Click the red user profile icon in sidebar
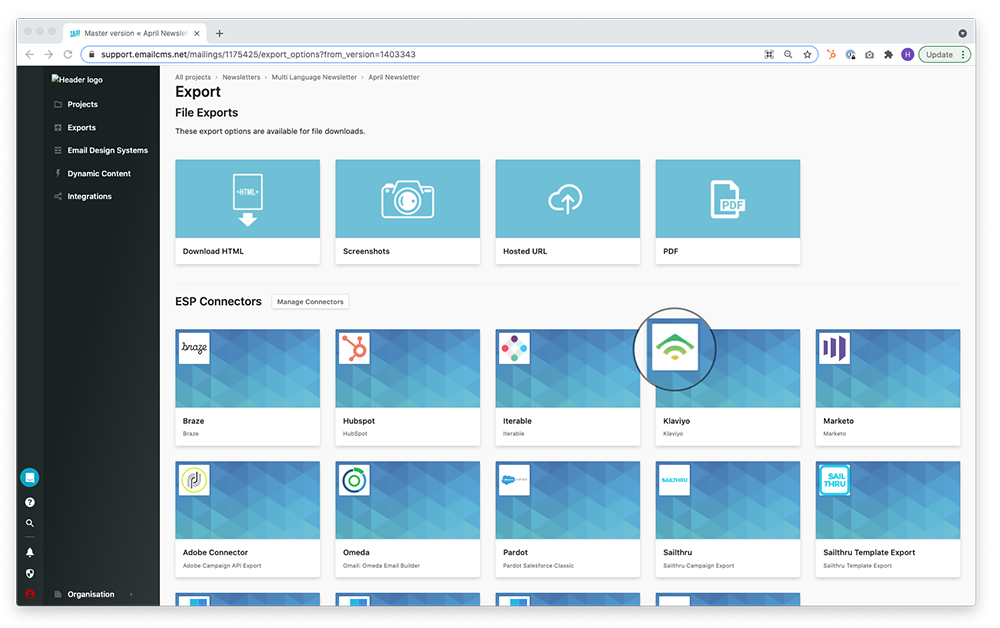The width and height of the screenshot is (1000, 628). [30, 594]
